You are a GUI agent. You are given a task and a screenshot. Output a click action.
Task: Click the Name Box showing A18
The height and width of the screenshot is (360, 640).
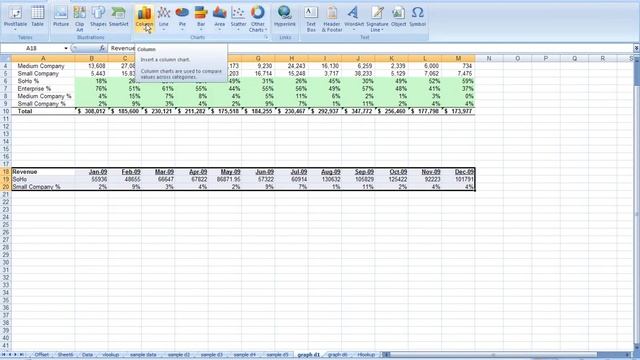31,48
